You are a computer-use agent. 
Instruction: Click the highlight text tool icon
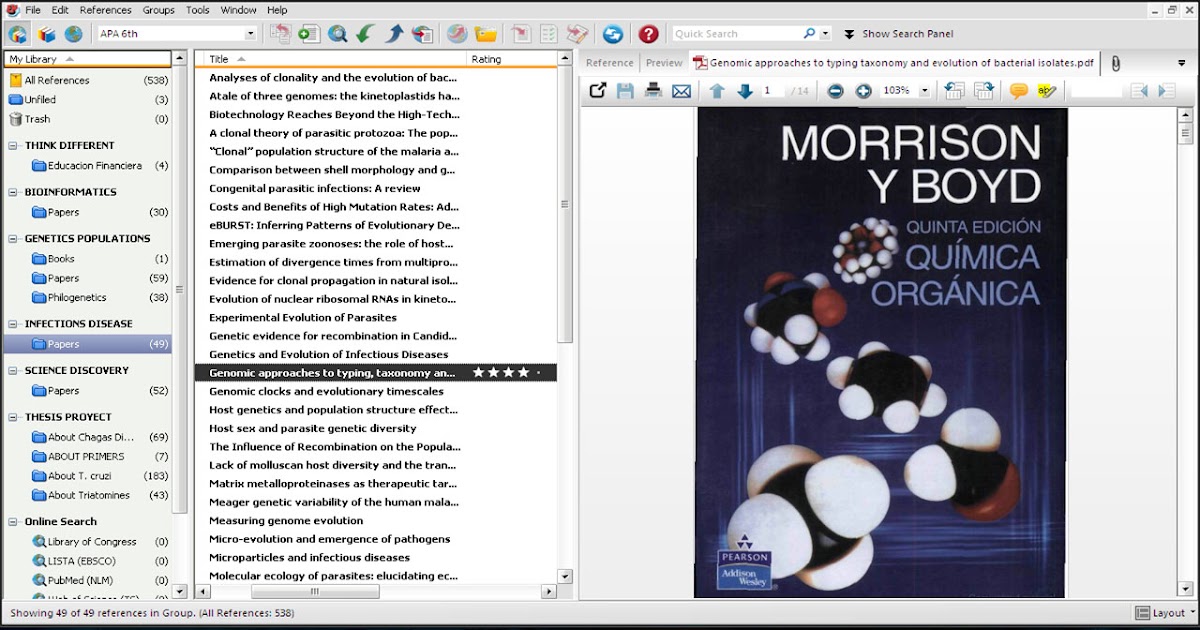click(x=1047, y=90)
